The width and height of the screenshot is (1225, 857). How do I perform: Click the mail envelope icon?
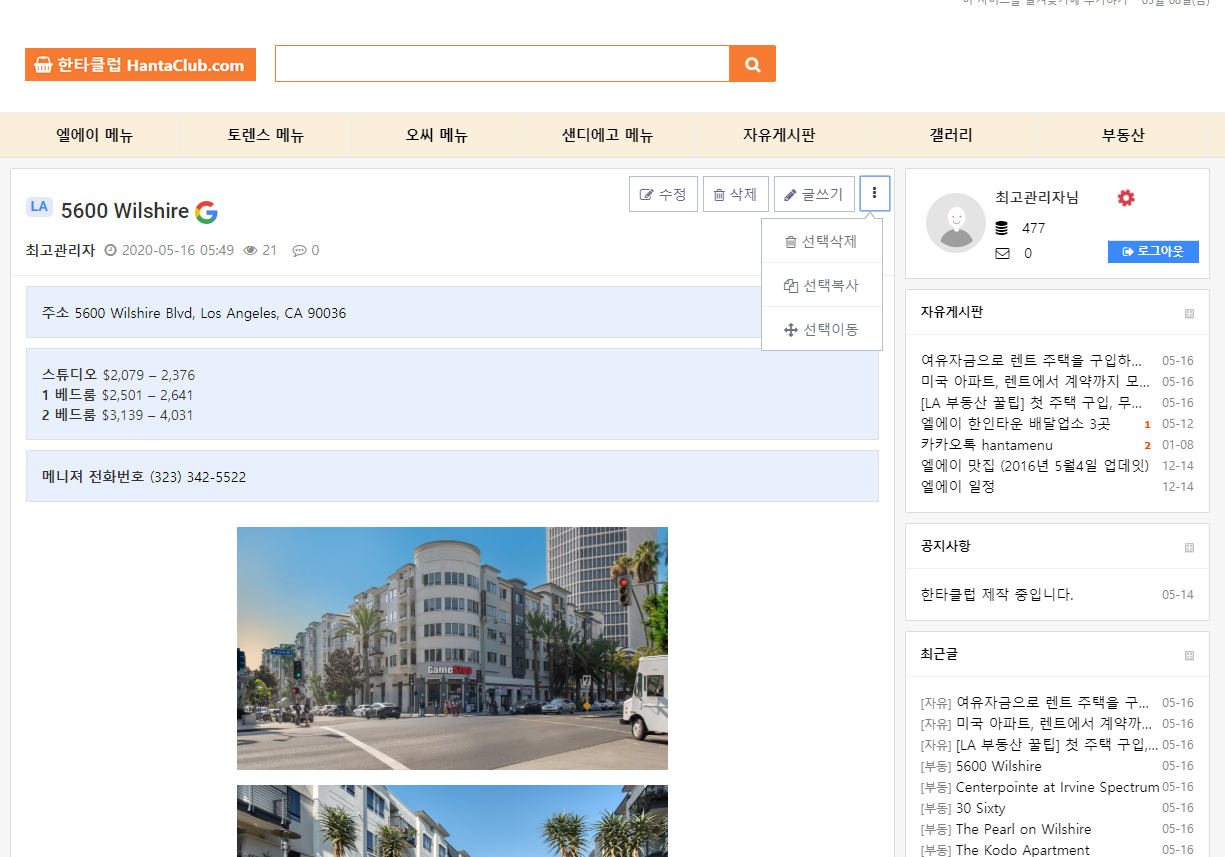click(1002, 254)
